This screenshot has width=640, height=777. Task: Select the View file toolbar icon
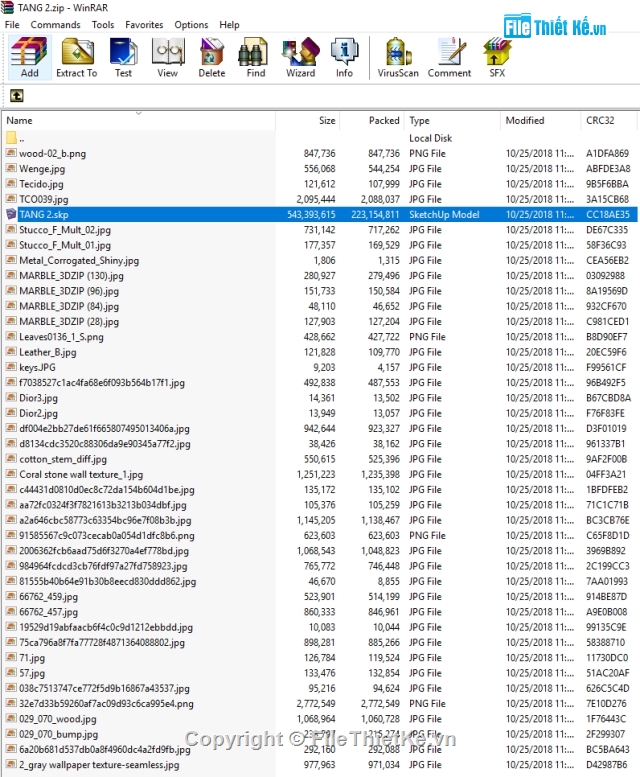(167, 57)
